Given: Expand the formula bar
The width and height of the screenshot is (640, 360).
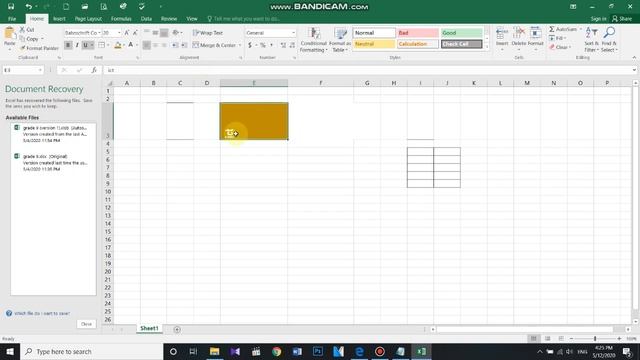Looking at the screenshot, I should point(634,70).
